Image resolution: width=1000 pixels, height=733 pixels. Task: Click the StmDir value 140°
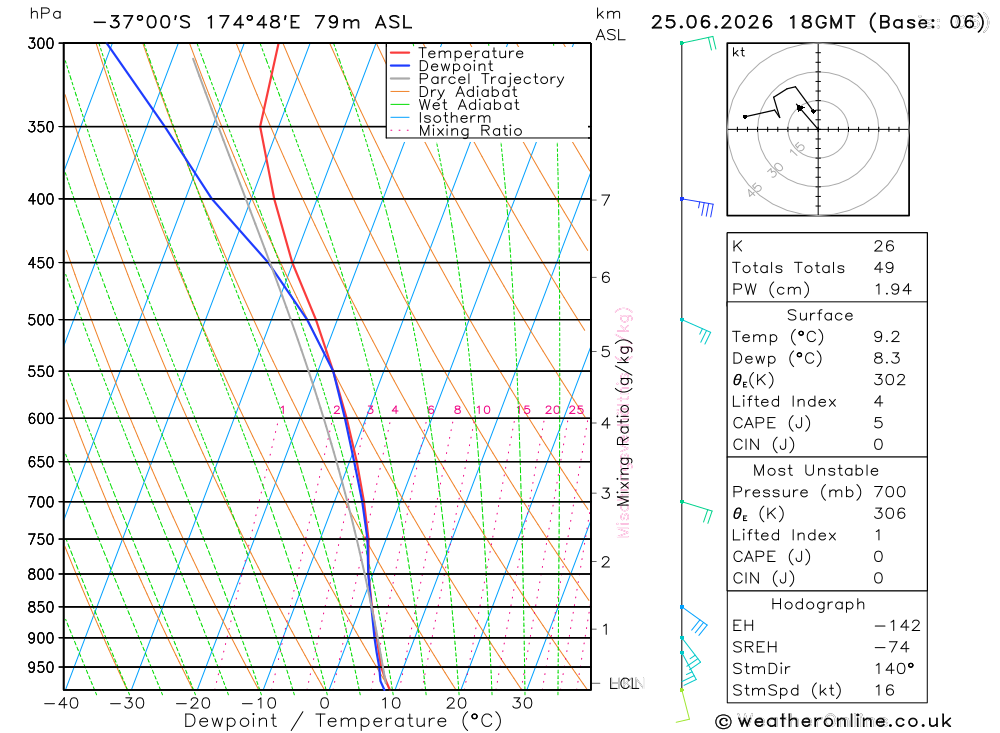[x=894, y=669]
